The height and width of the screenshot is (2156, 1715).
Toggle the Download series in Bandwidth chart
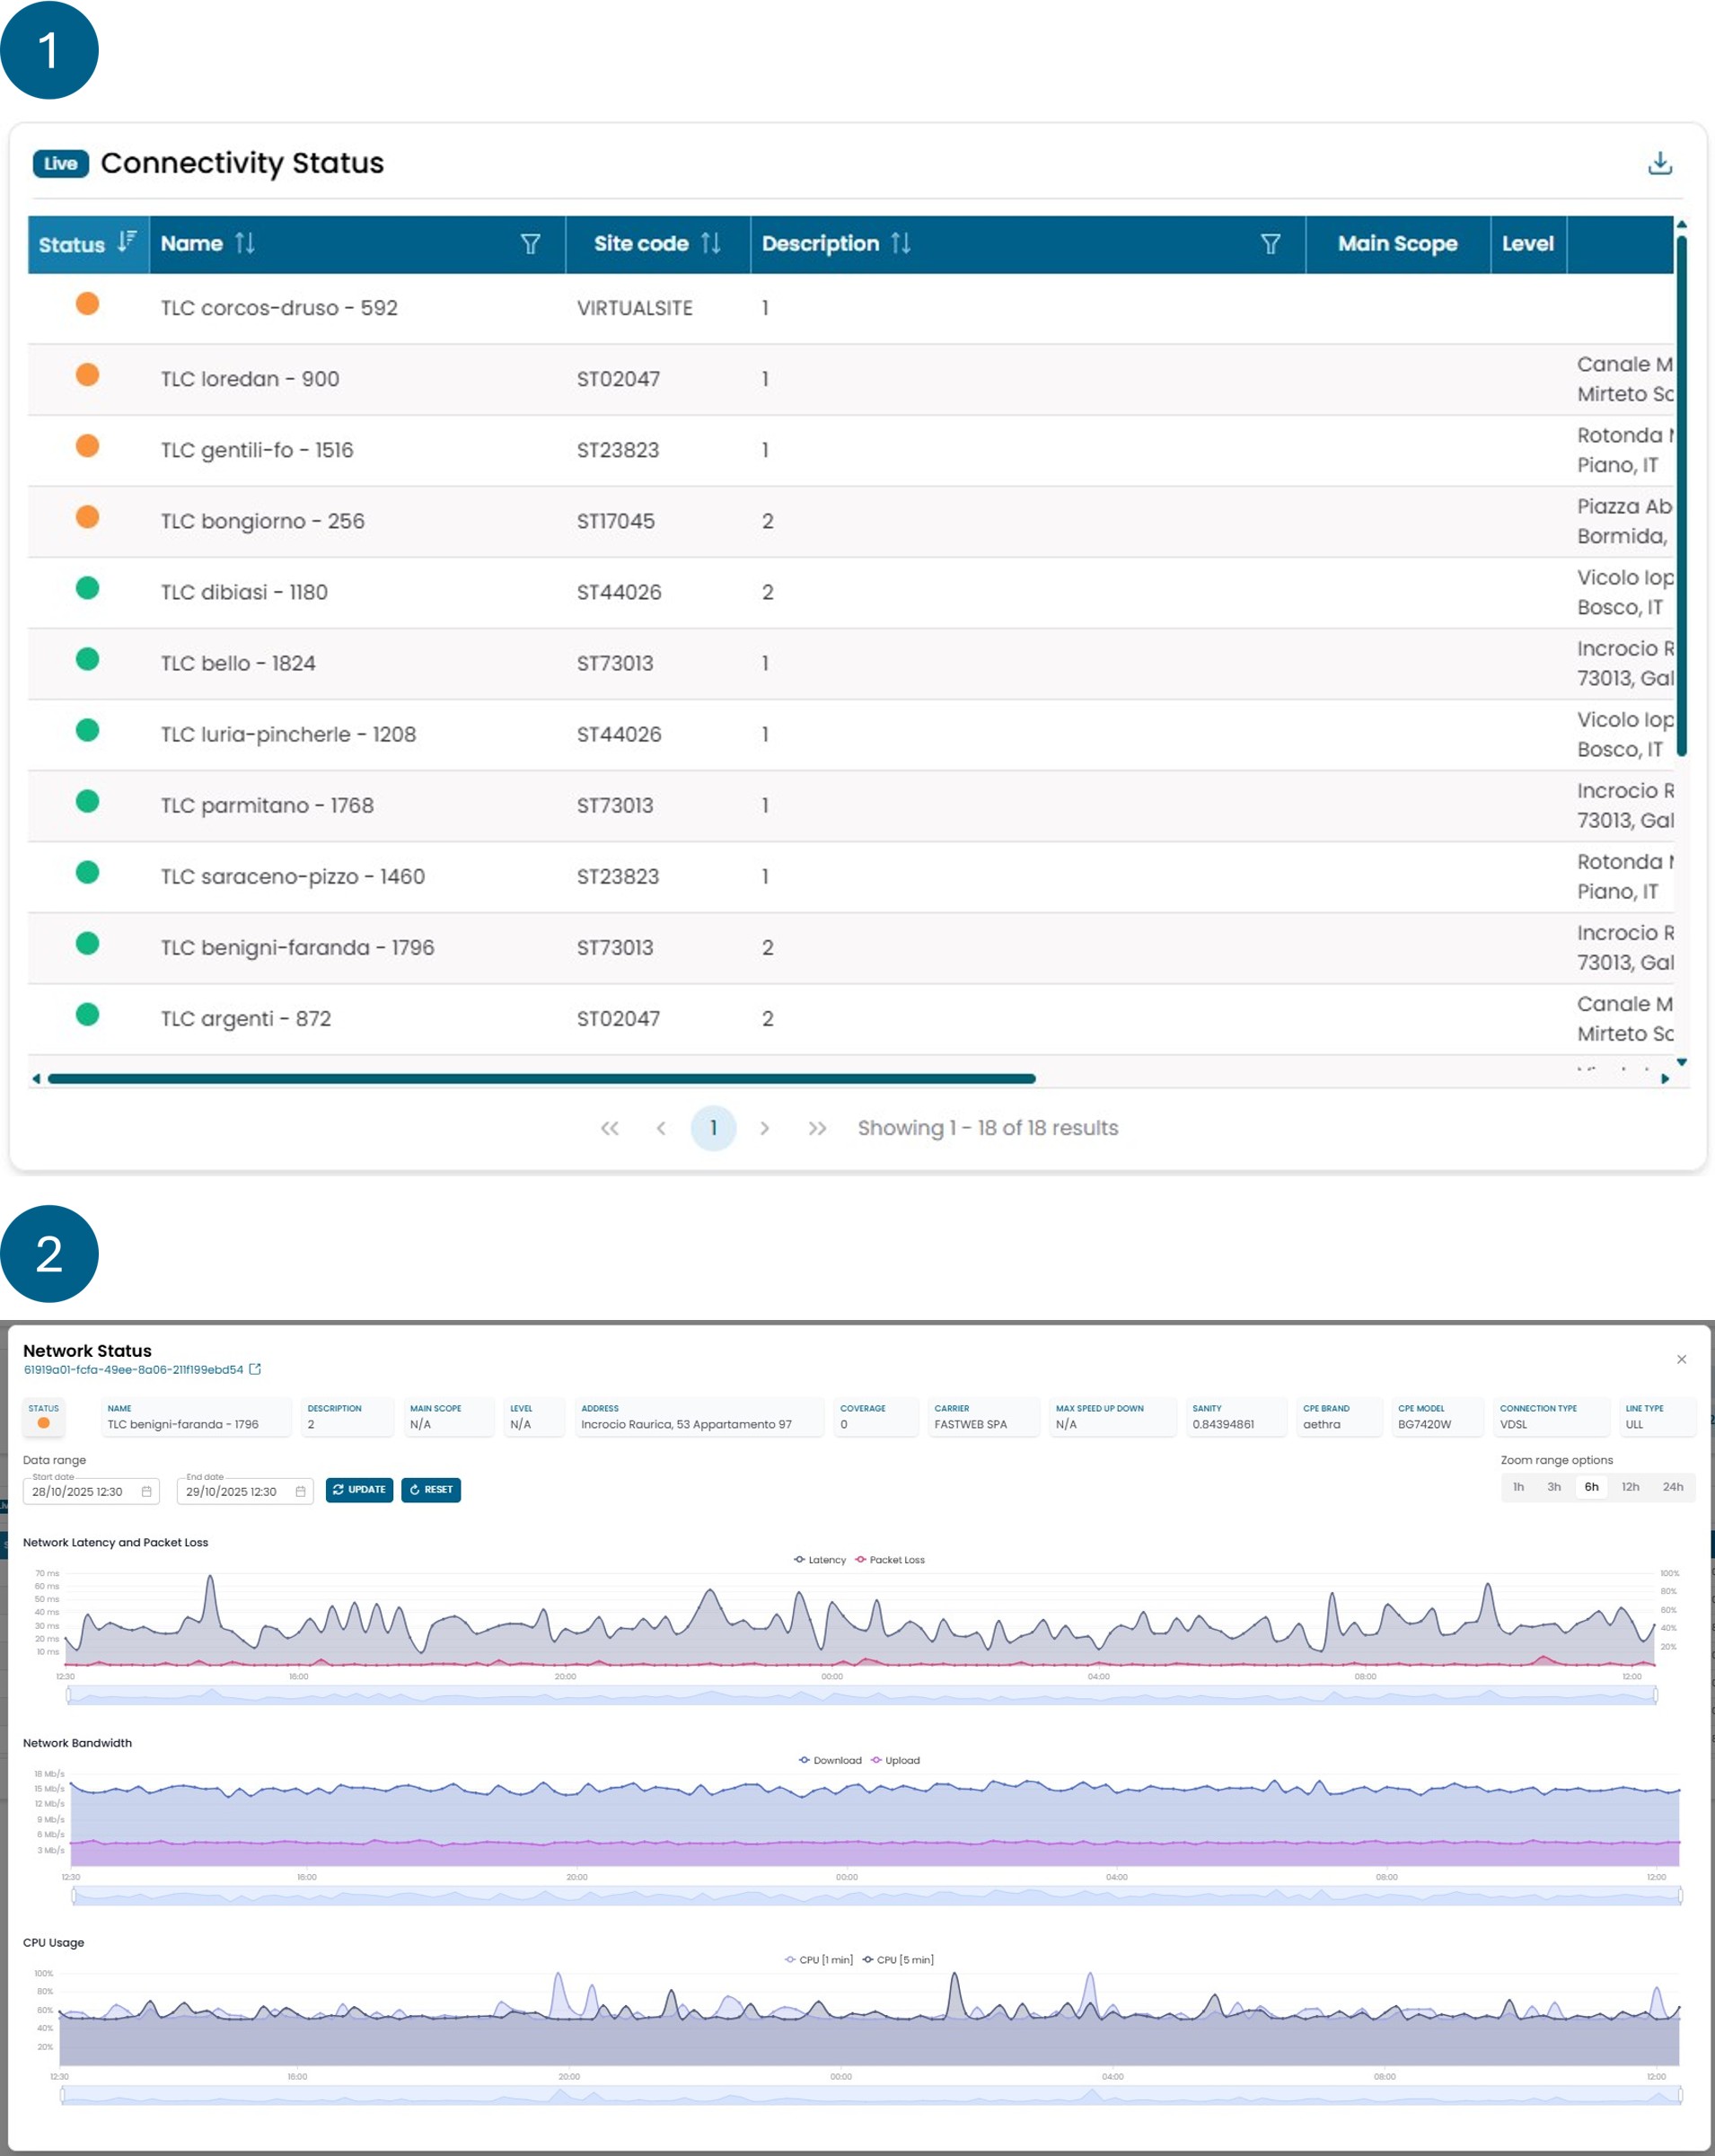pyautogui.click(x=831, y=1760)
